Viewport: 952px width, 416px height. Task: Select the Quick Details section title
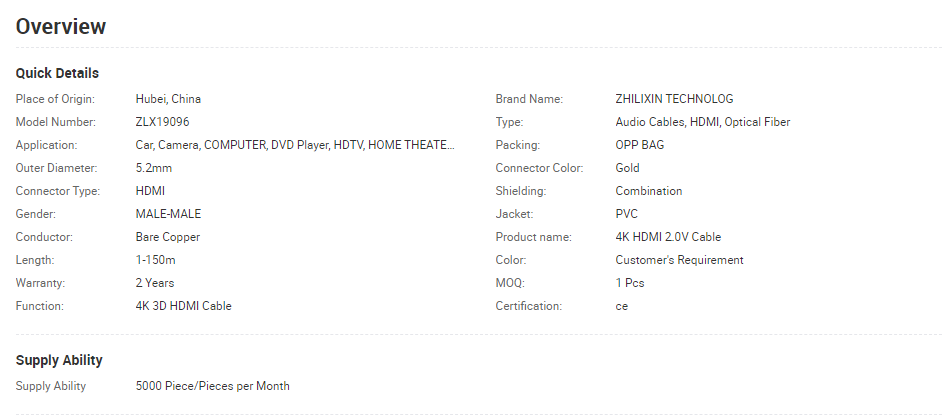point(57,73)
